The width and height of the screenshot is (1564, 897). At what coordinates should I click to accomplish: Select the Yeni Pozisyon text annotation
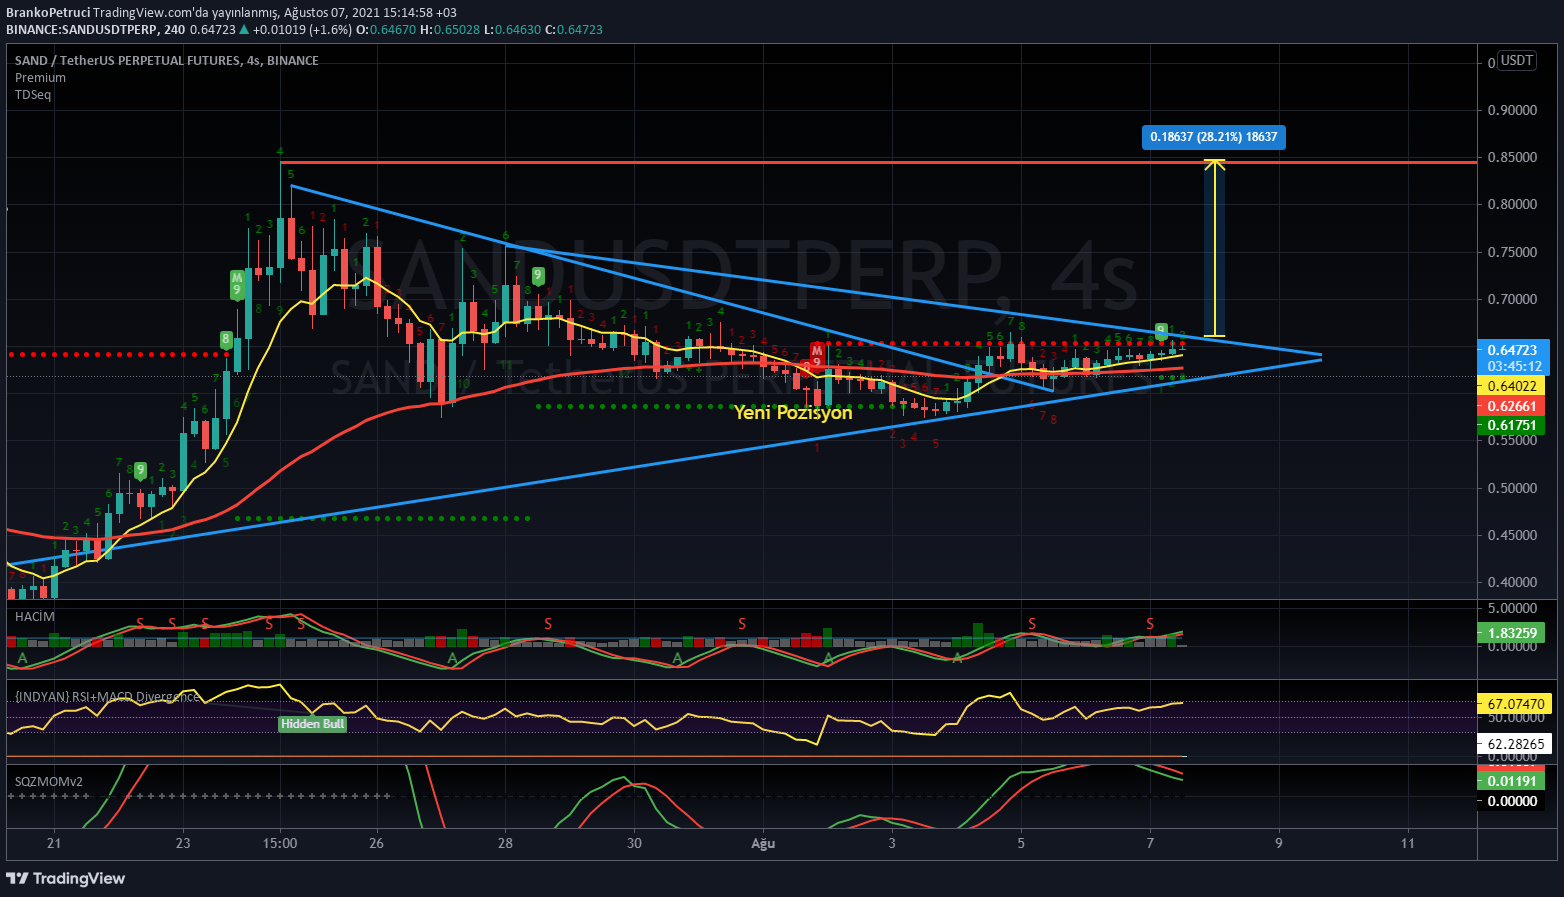tap(793, 412)
